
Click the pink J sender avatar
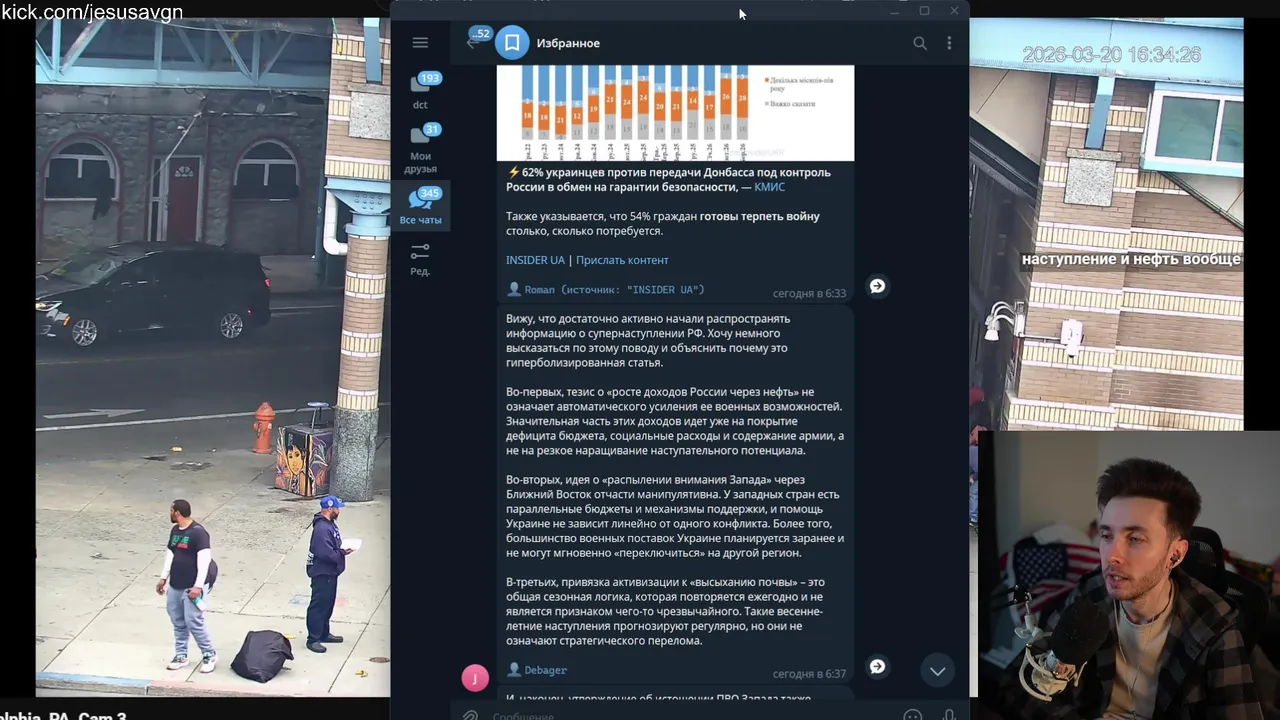(475, 678)
